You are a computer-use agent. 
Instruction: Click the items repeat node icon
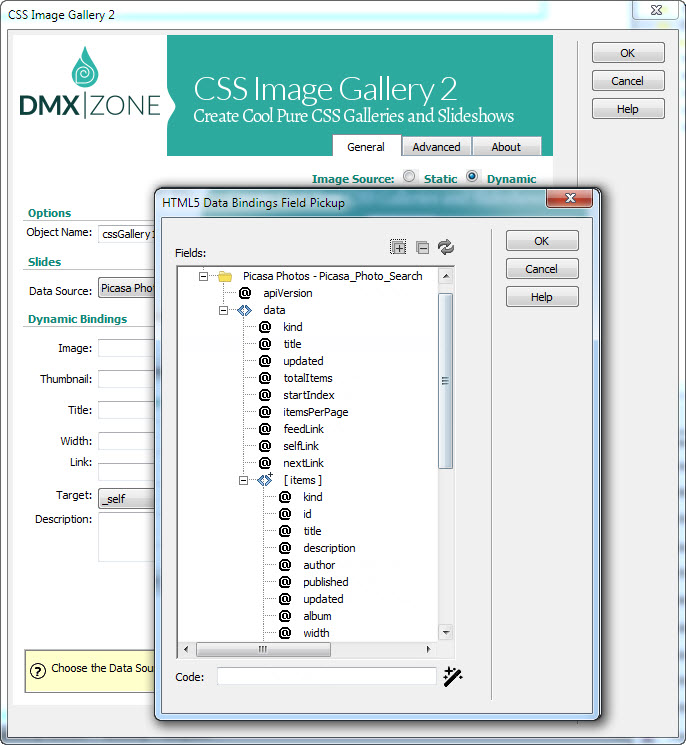(x=265, y=479)
